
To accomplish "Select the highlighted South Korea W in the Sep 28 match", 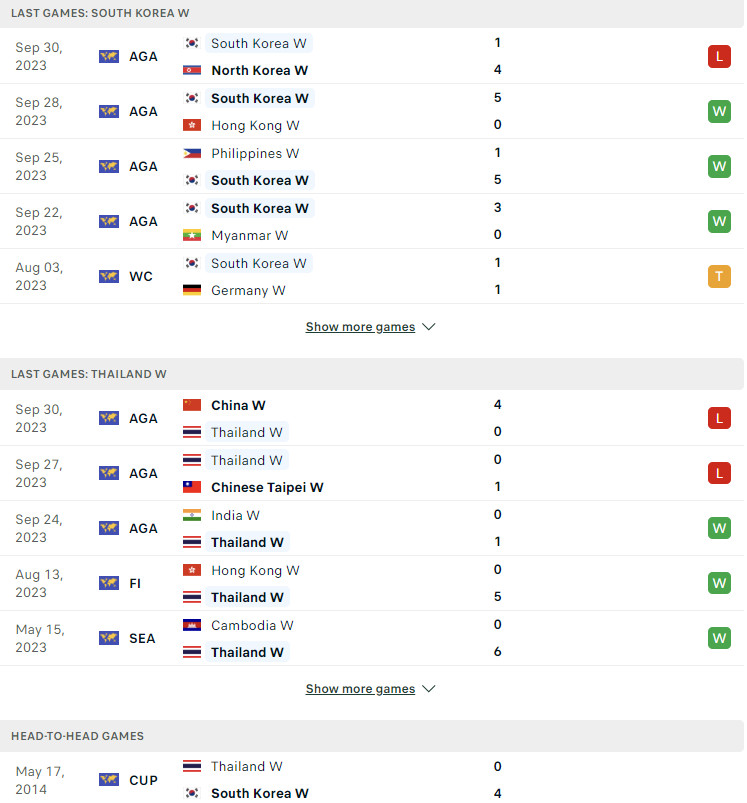I will (x=260, y=98).
